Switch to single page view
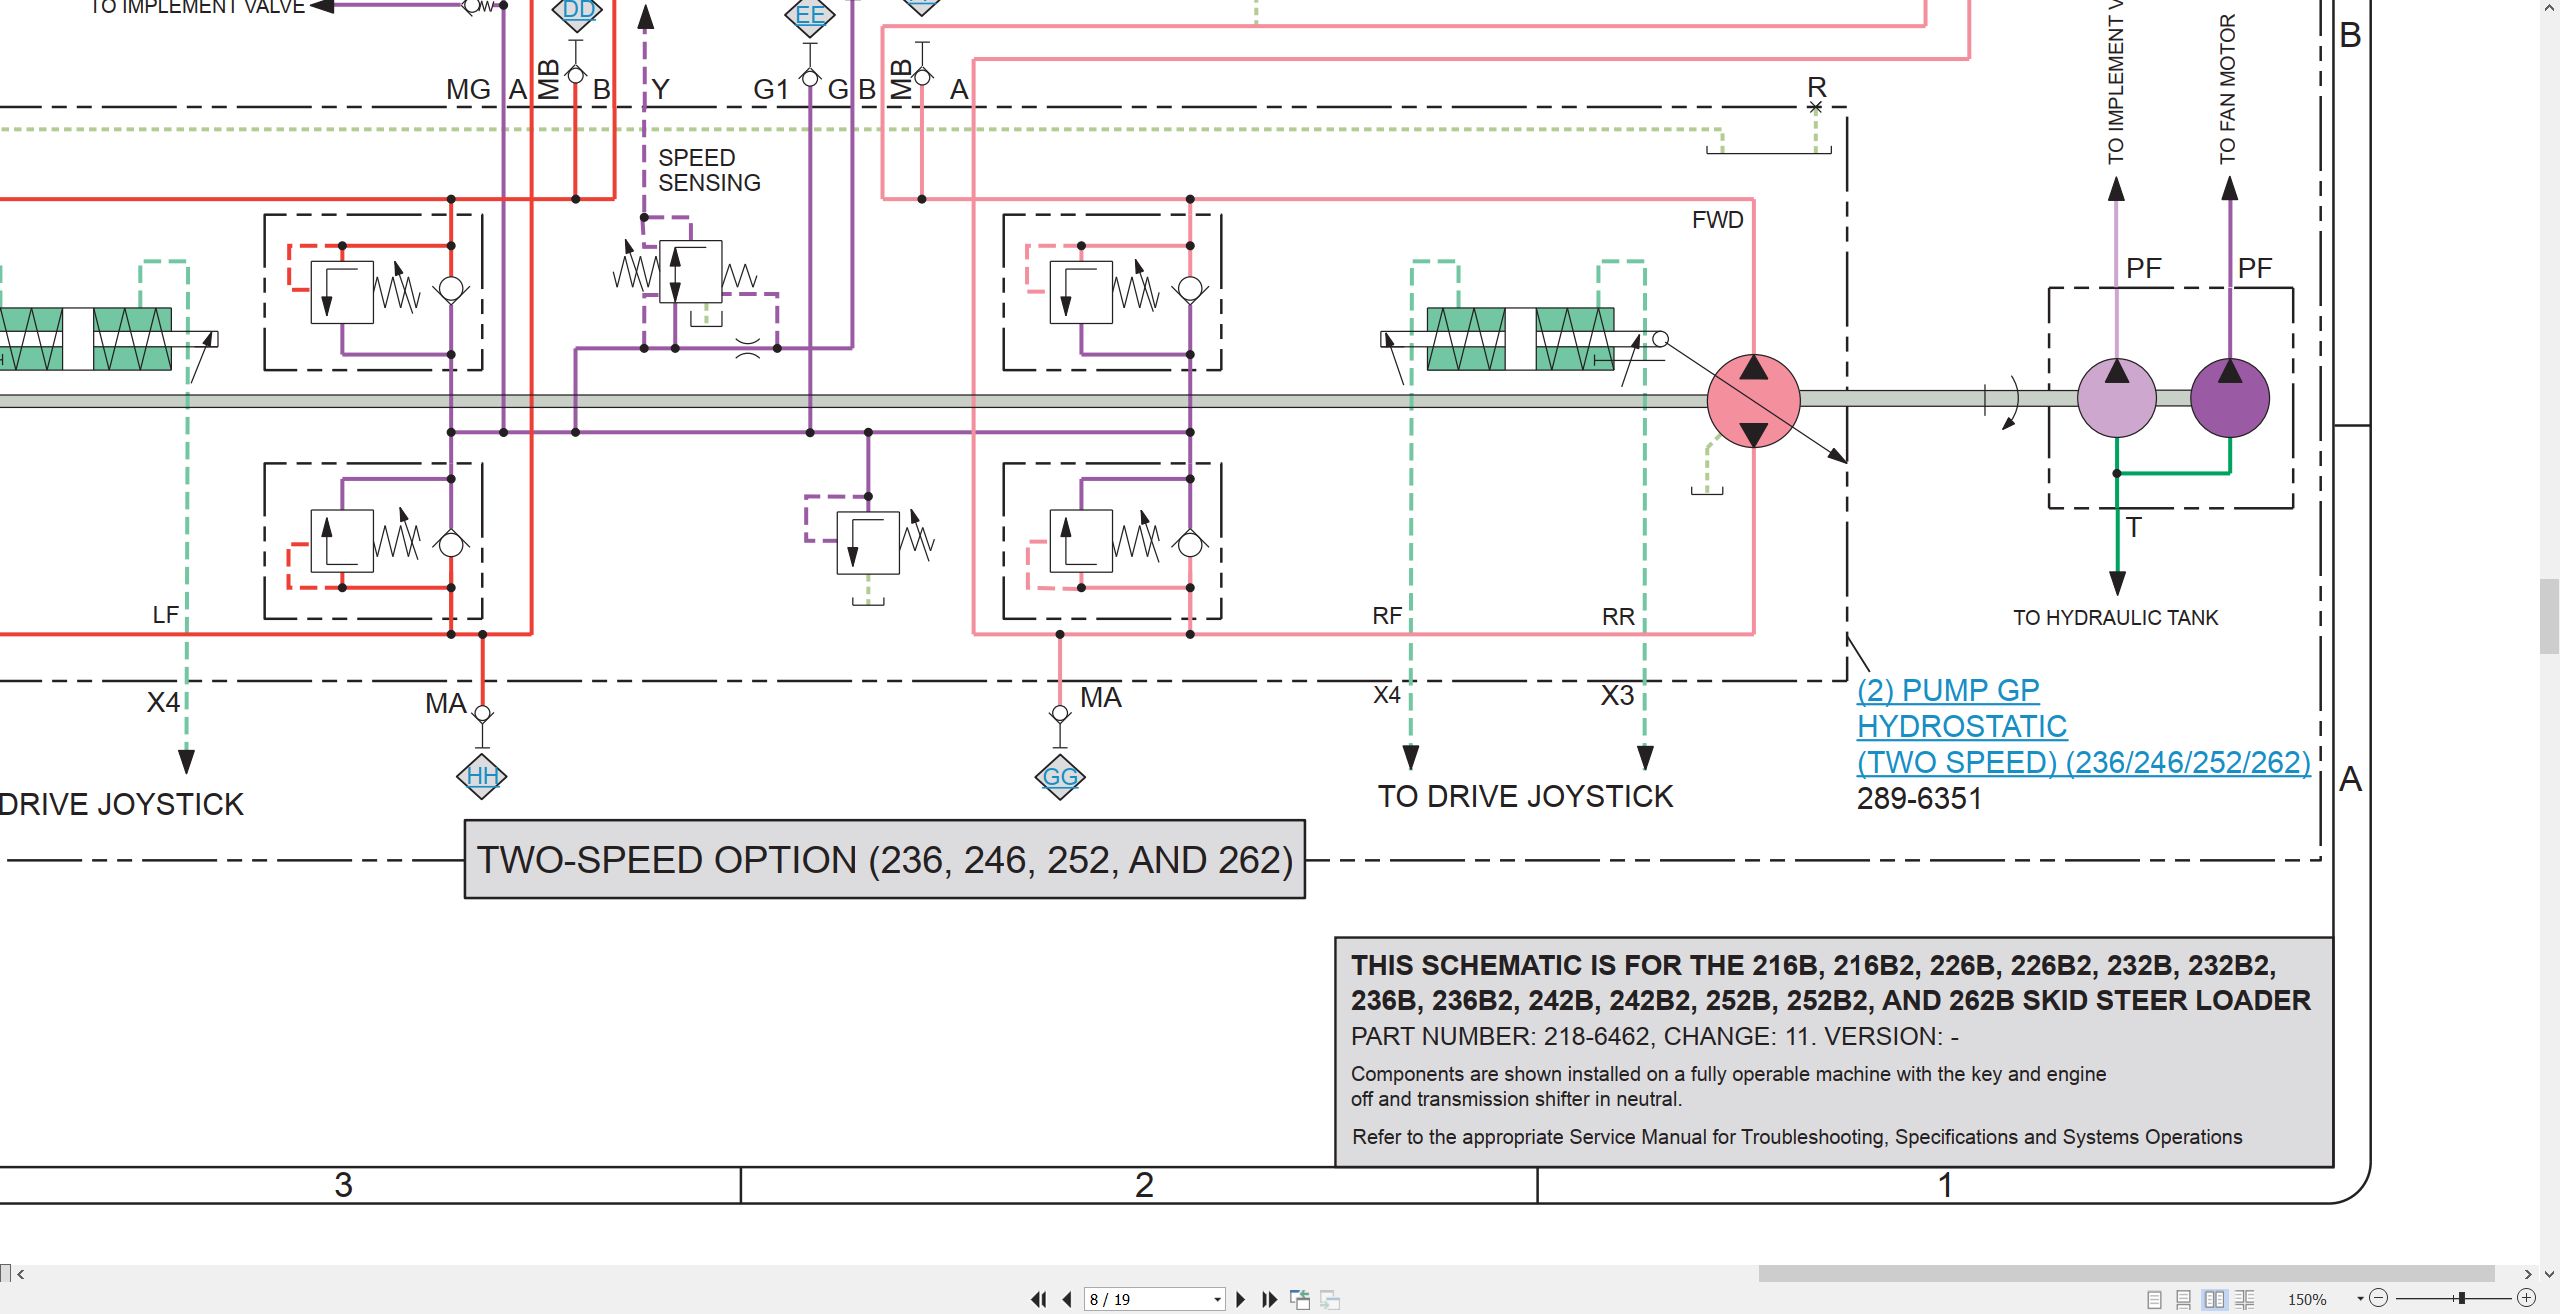 pos(2154,1299)
